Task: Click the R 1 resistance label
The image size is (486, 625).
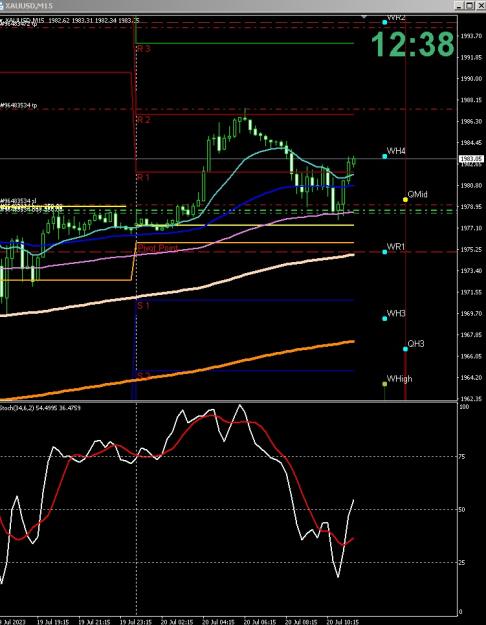Action: tap(143, 177)
